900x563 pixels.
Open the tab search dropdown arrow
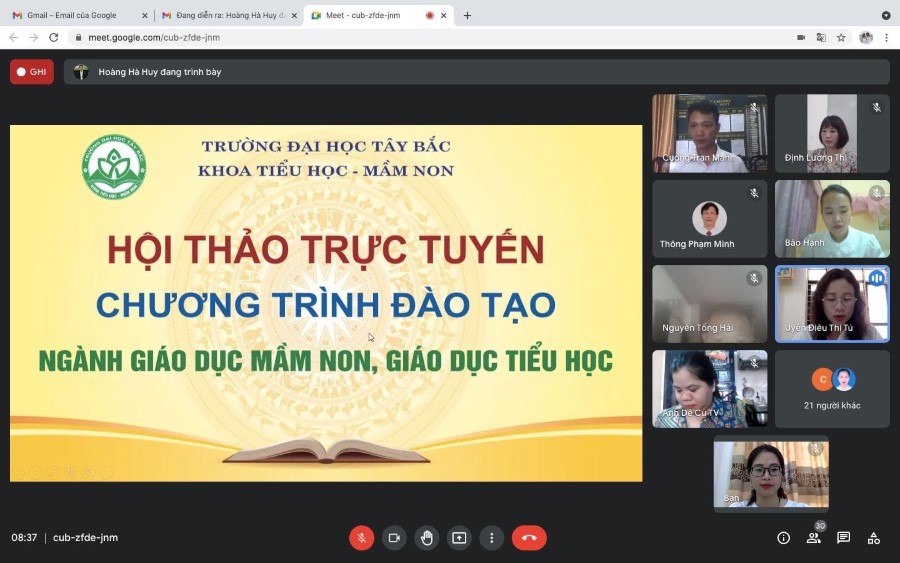[886, 15]
